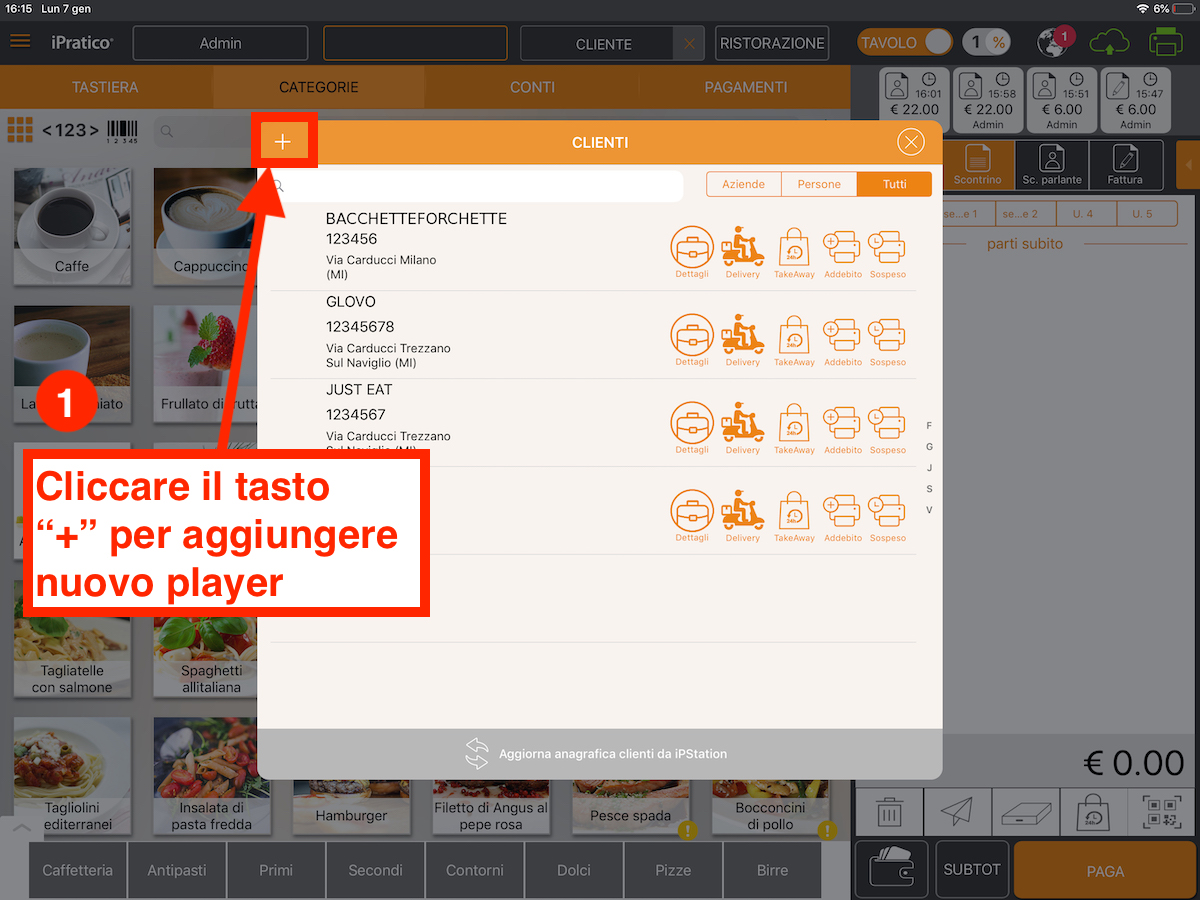The height and width of the screenshot is (900, 1200).
Task: Open the wallet icon
Action: (892, 869)
